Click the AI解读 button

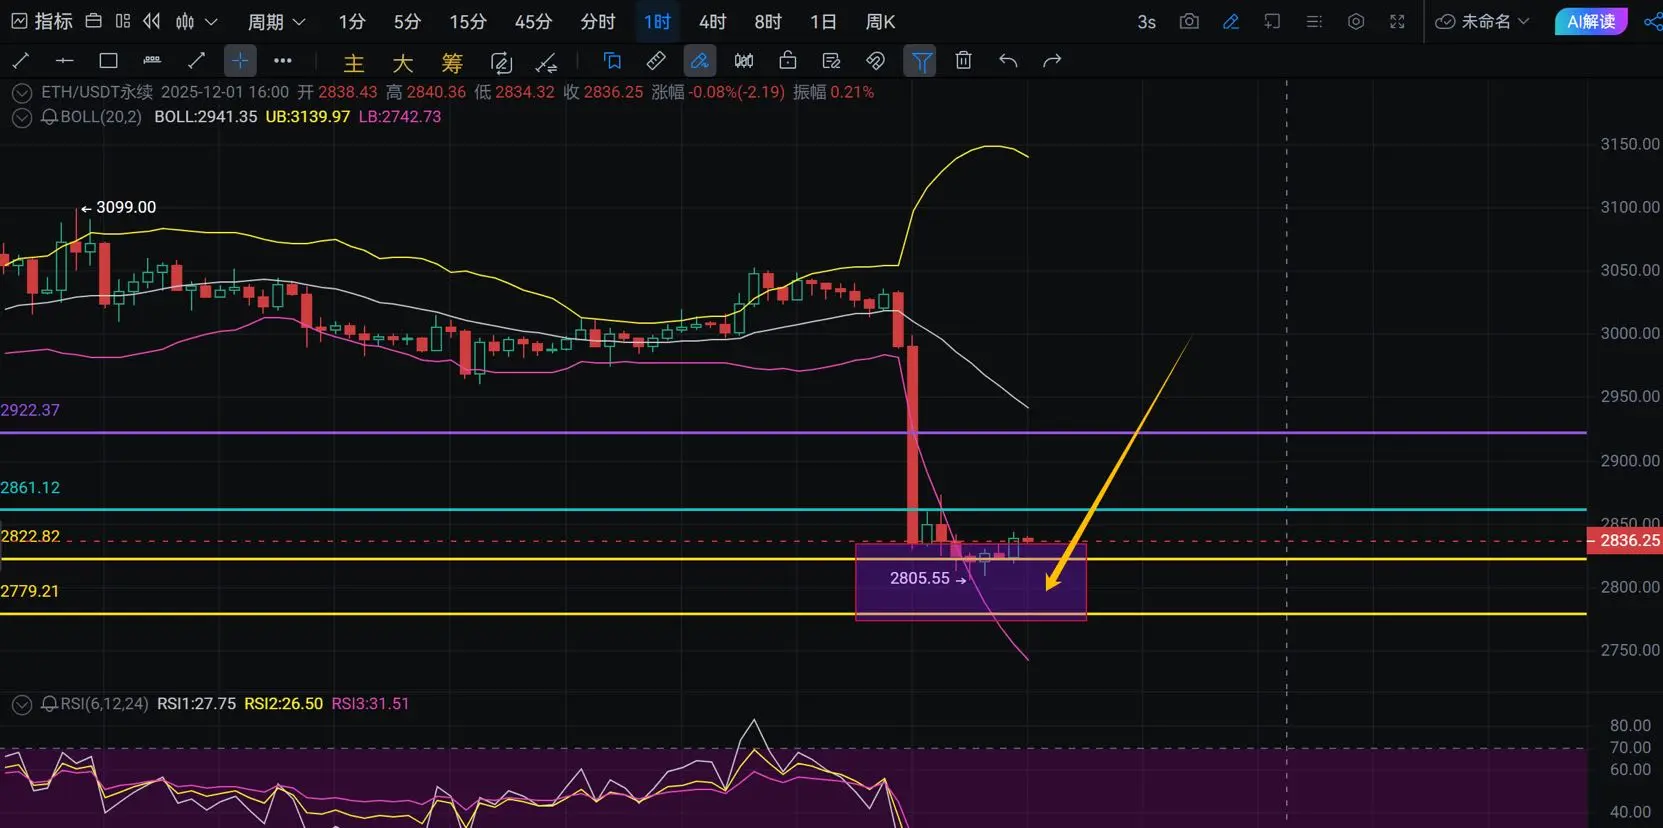click(x=1591, y=21)
